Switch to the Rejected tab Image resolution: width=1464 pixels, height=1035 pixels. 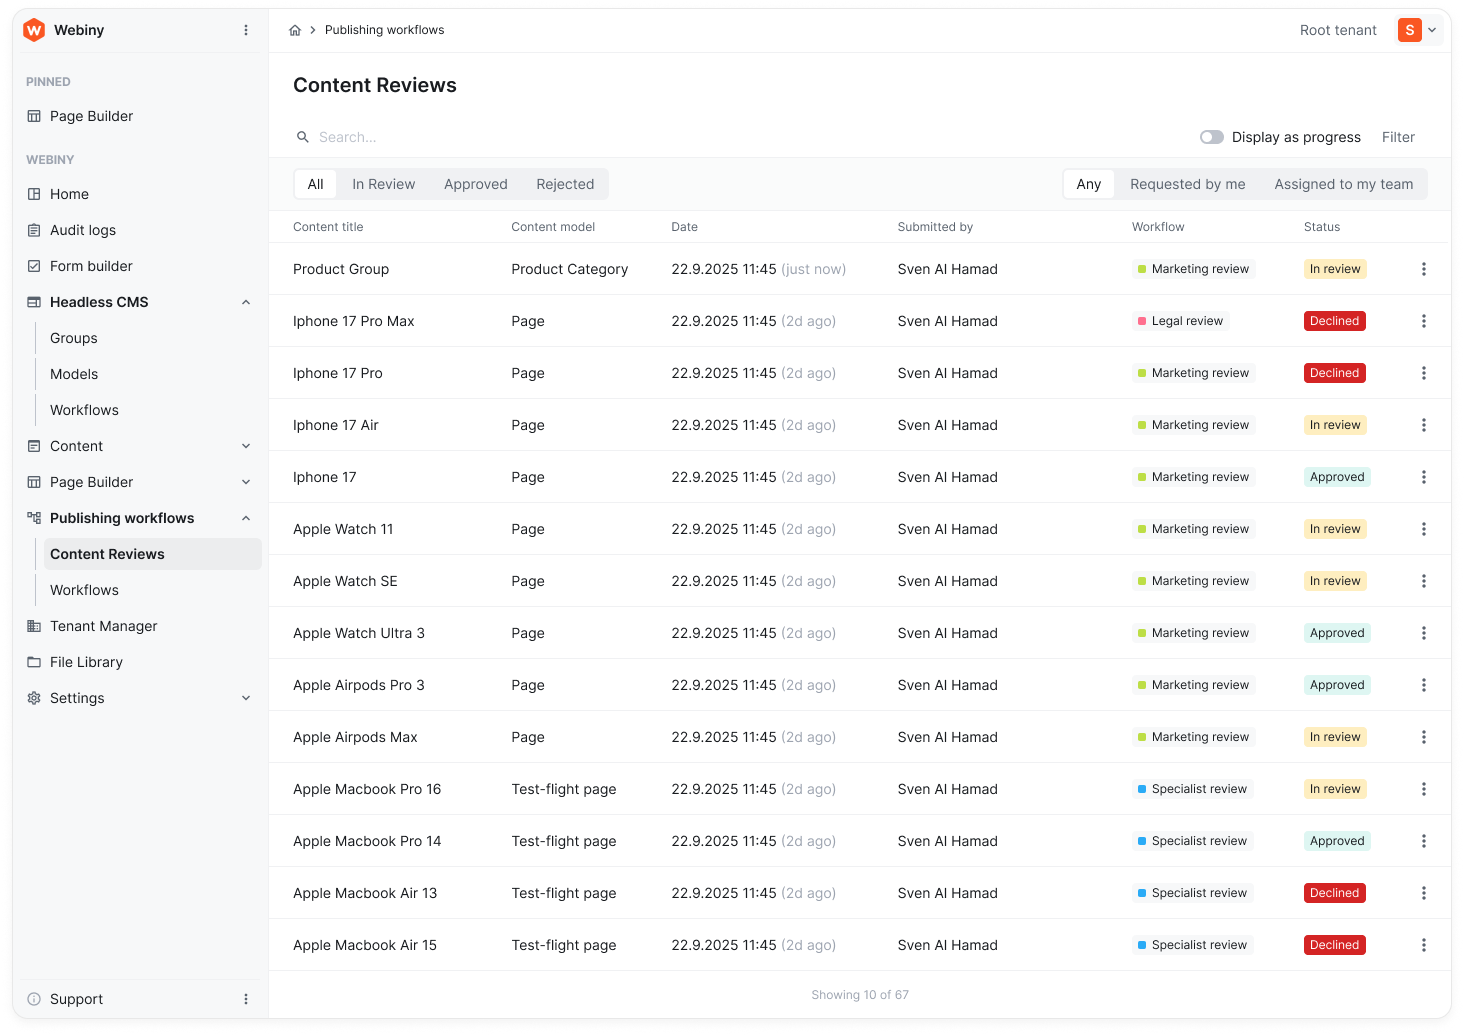(x=564, y=184)
